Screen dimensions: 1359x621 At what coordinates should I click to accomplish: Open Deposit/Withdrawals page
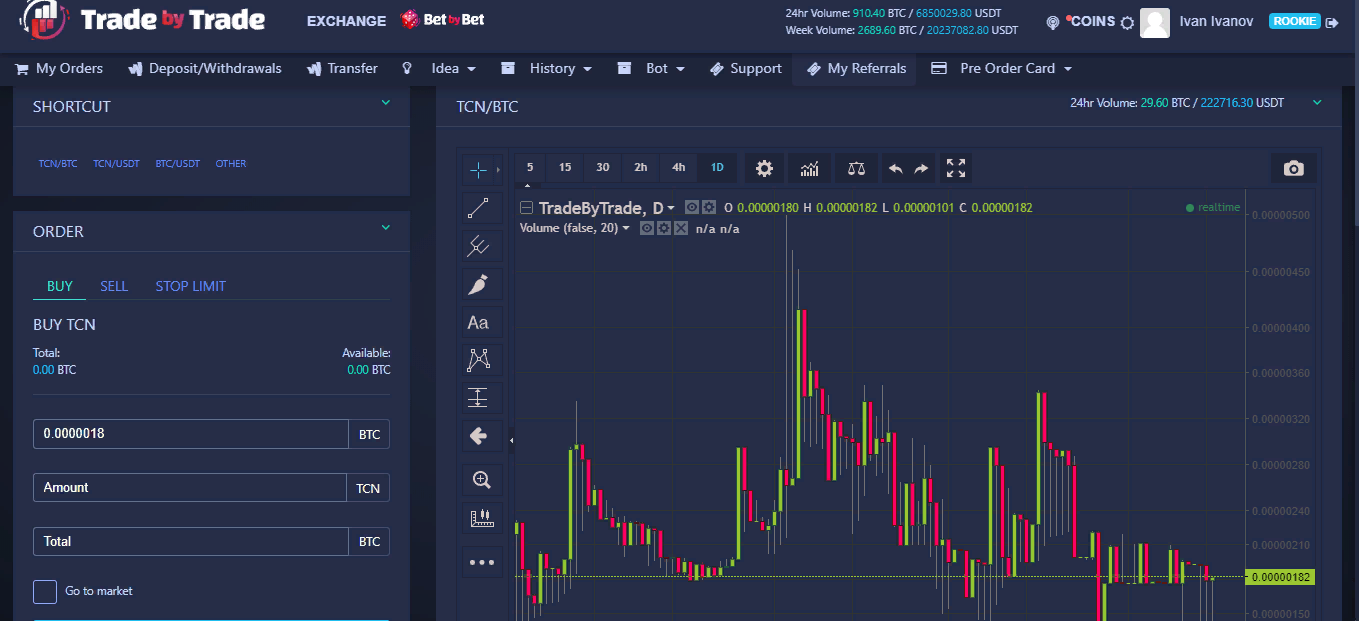click(x=205, y=68)
